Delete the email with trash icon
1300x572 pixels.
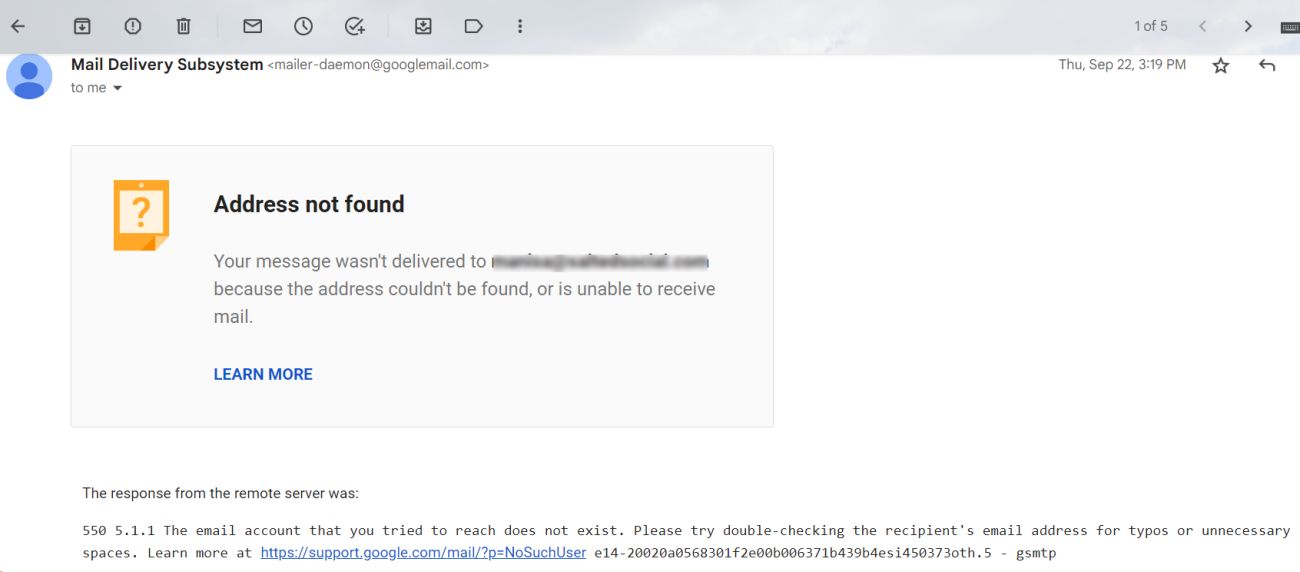(183, 26)
